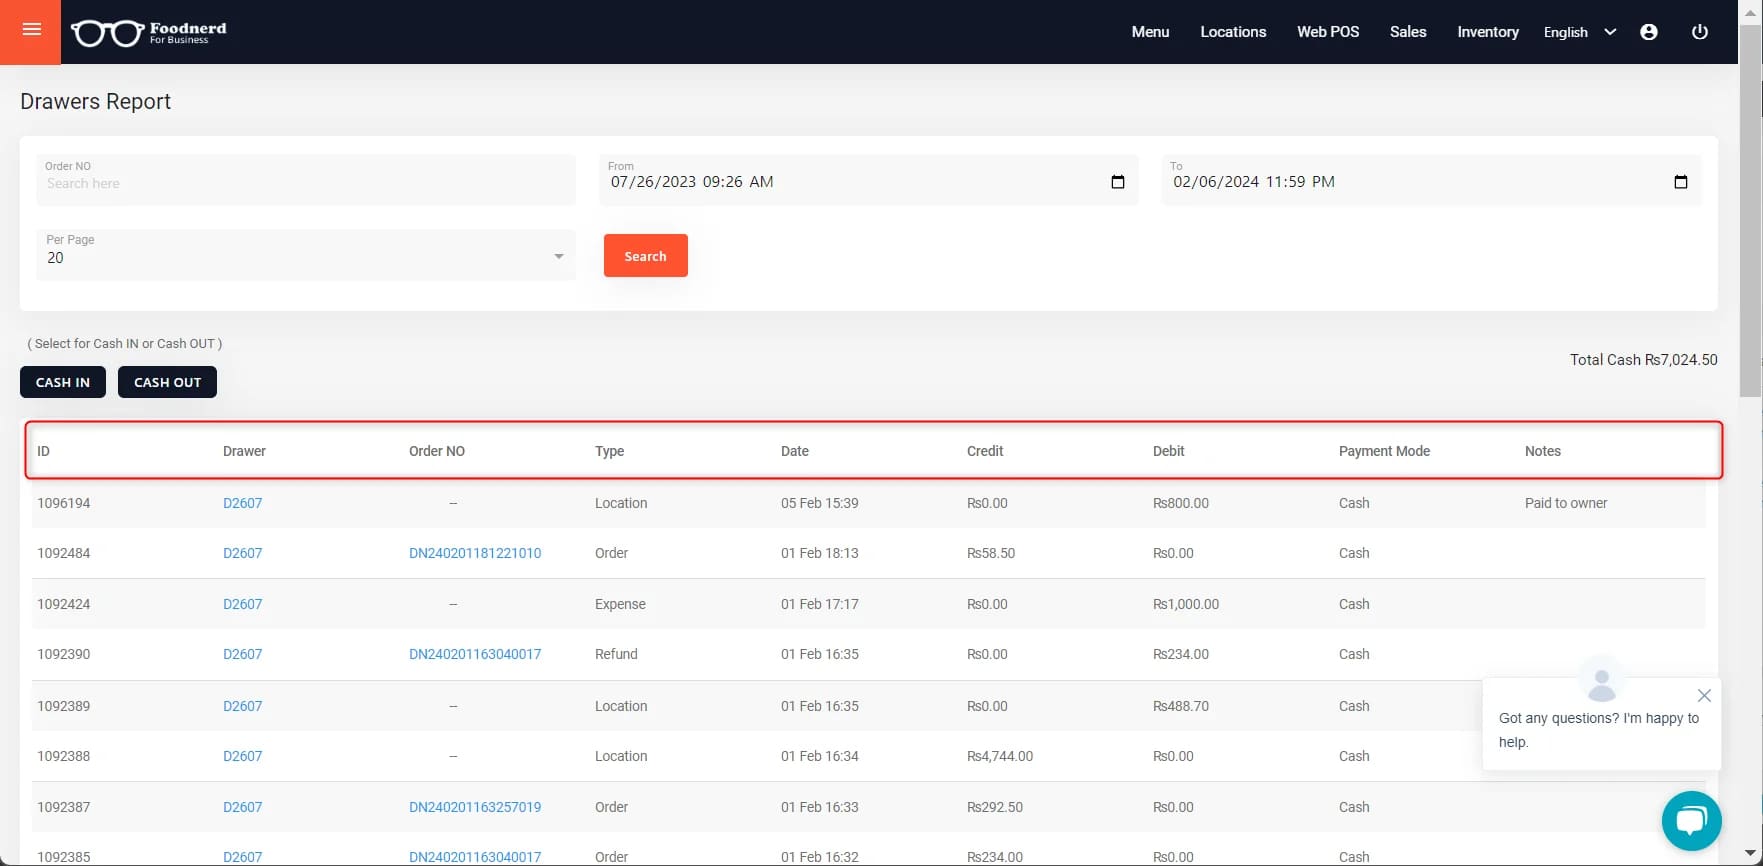The height and width of the screenshot is (866, 1763).
Task: Open drawer D2607 link in row 1092424
Action: 243,604
